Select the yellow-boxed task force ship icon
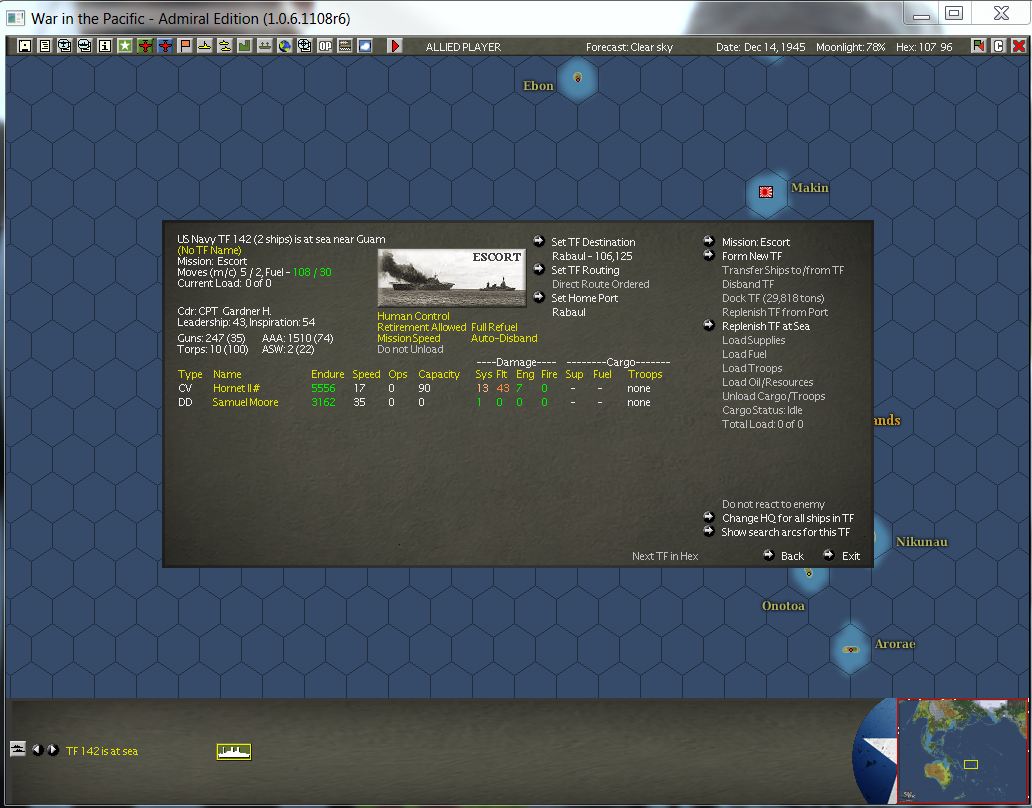This screenshot has width=1032, height=808. 234,751
